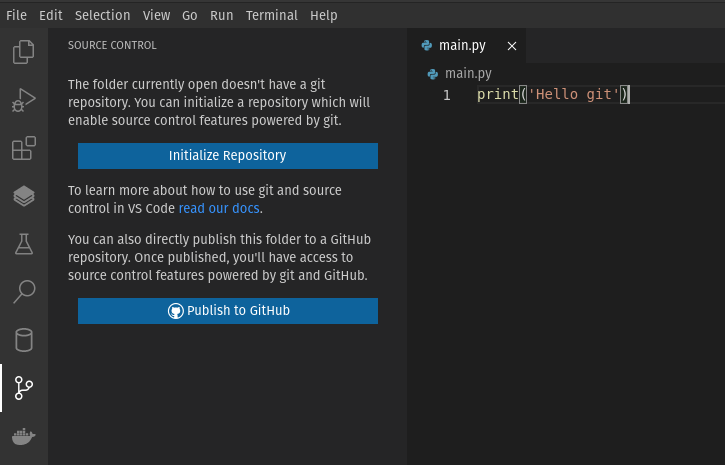Open the Terminal menu
725x465 pixels.
tap(272, 16)
